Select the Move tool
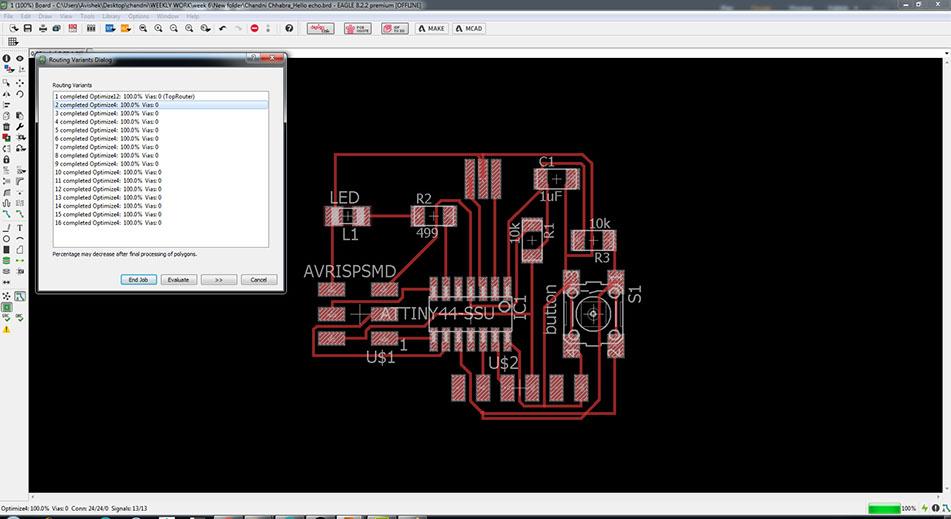This screenshot has height=519, width=951. pyautogui.click(x=20, y=83)
